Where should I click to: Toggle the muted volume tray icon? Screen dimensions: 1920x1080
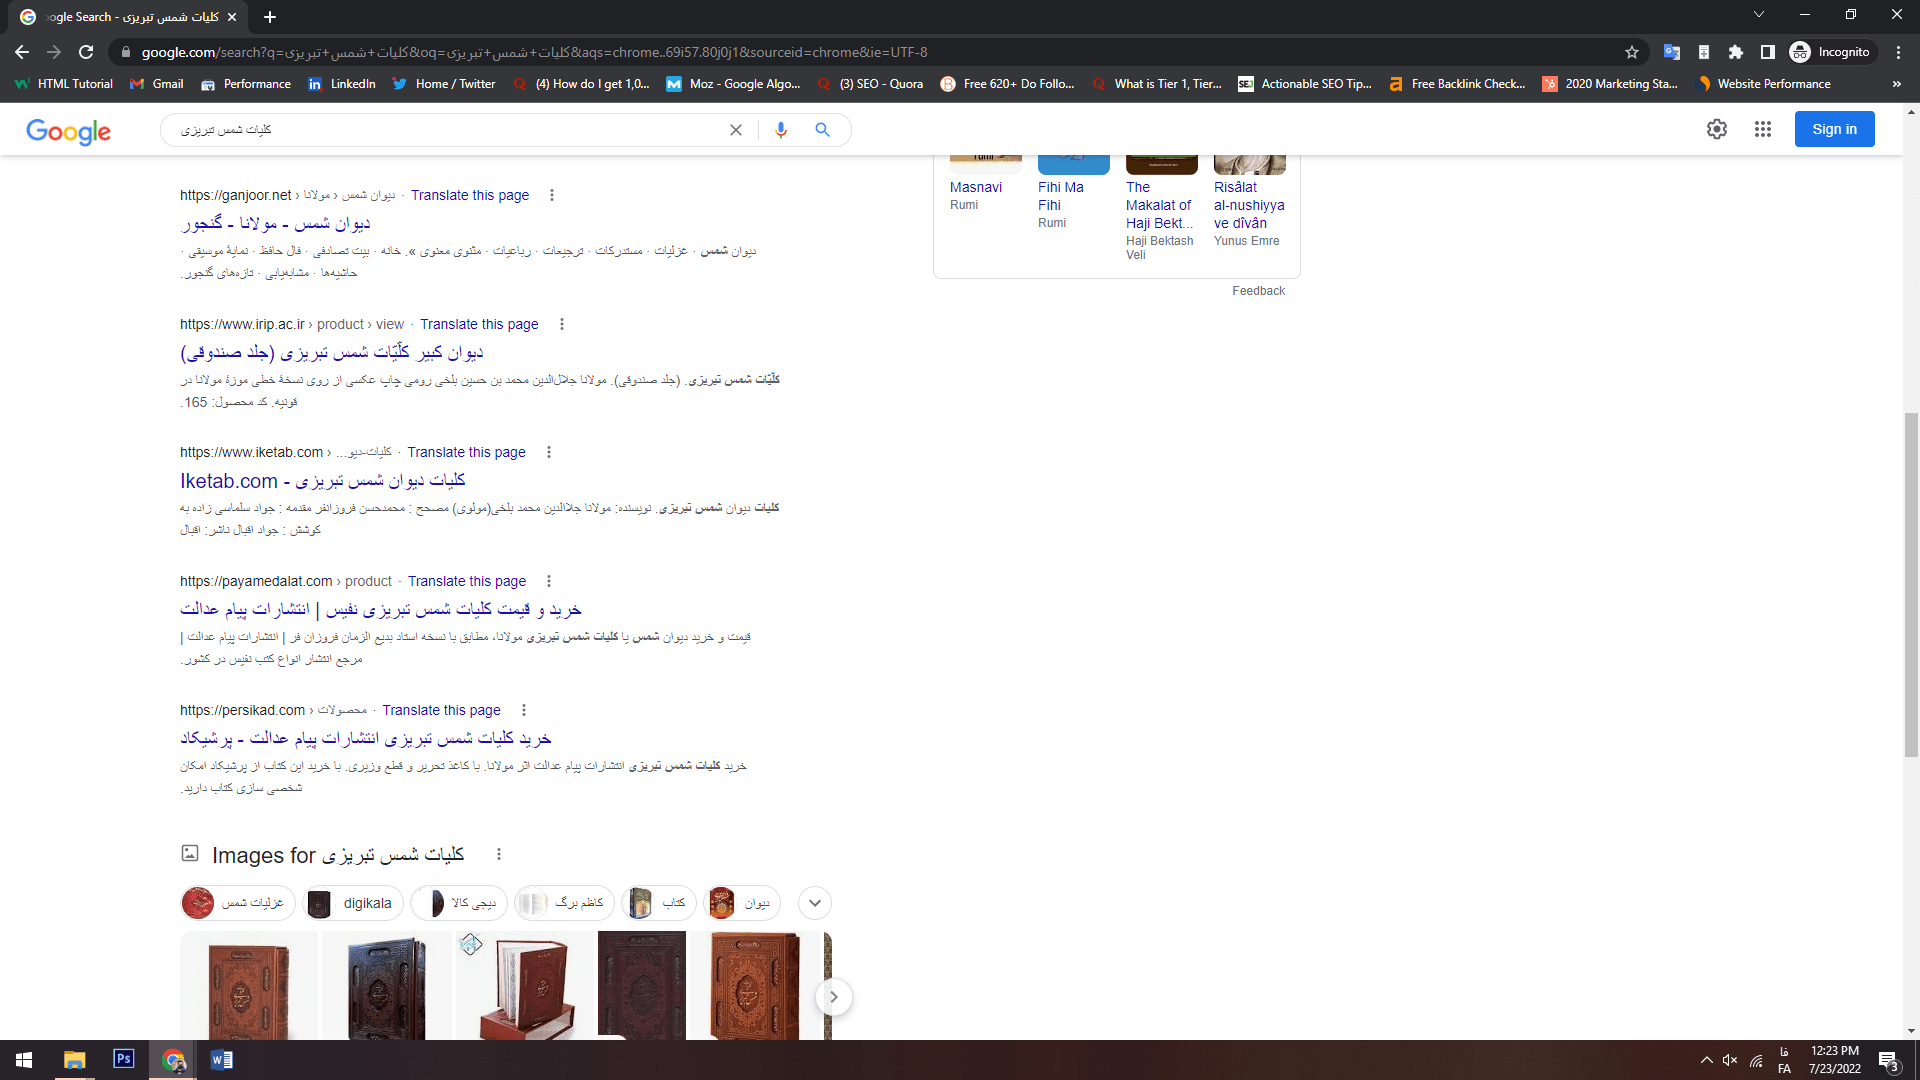1730,1060
